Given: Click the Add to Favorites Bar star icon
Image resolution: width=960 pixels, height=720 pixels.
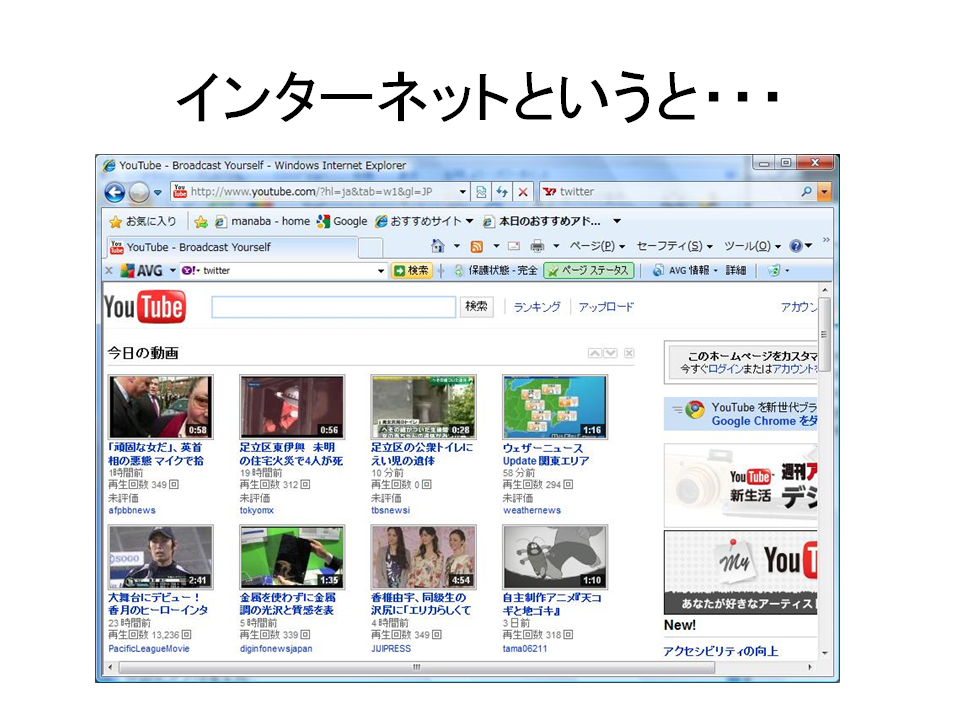Looking at the screenshot, I should coord(200,222).
